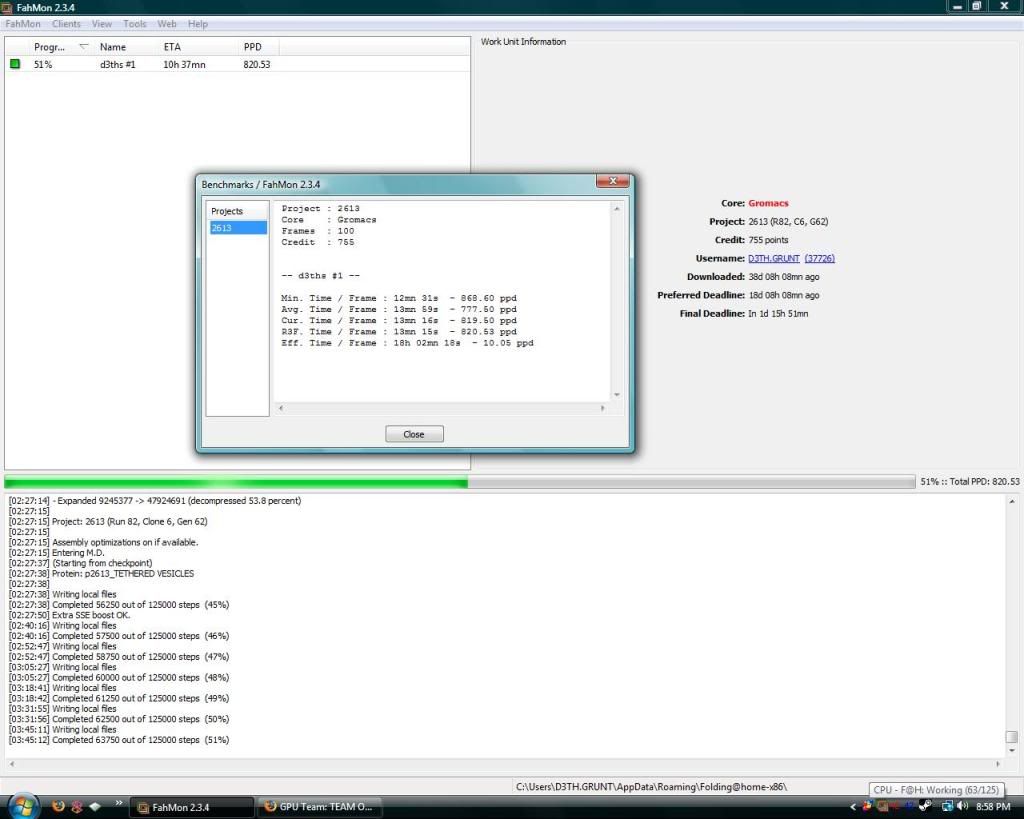This screenshot has height=819, width=1024.
Task: Open the Windows Start menu orb
Action: coord(23,807)
